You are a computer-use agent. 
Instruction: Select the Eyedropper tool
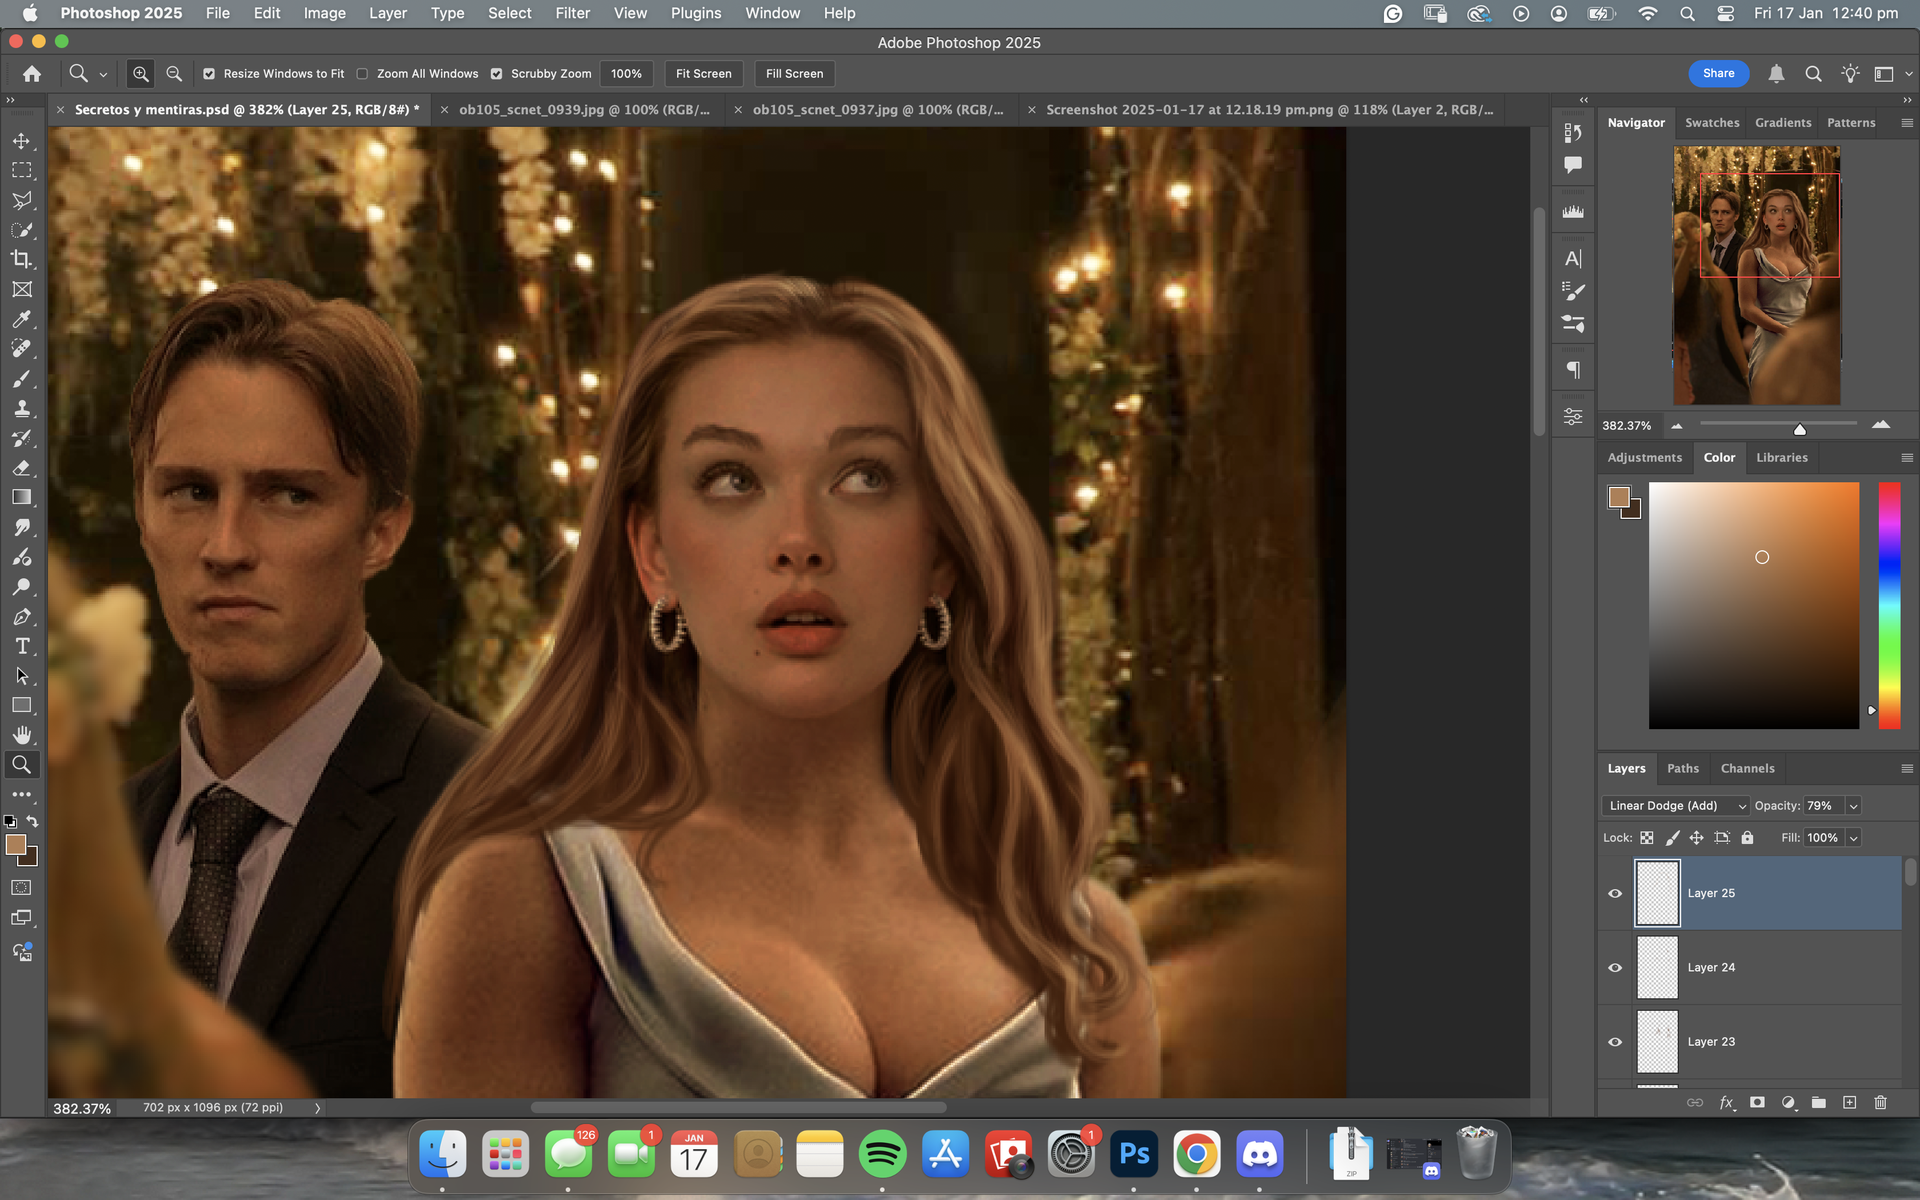pos(21,319)
